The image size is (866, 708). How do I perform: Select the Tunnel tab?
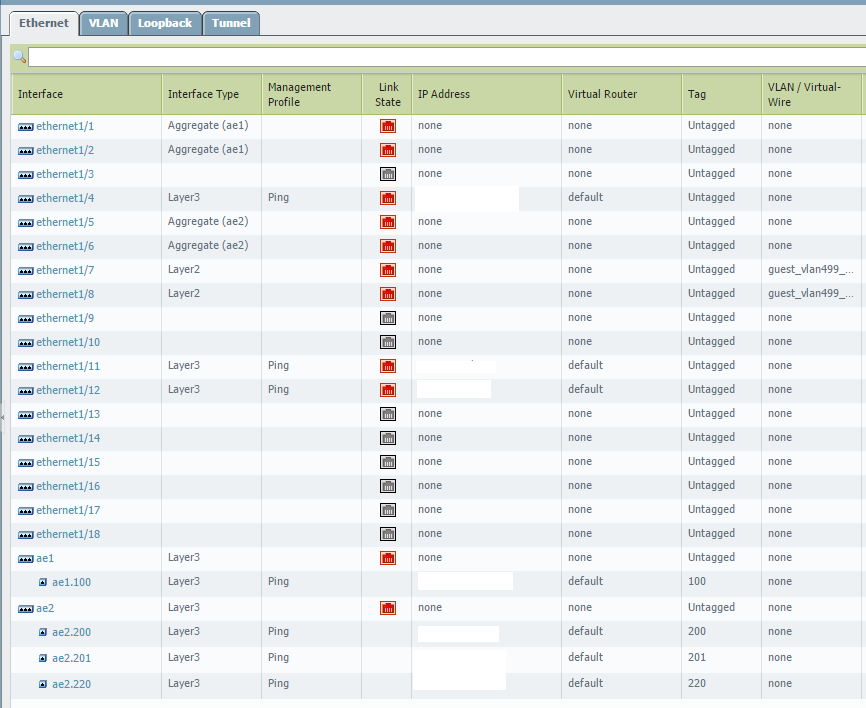coord(231,23)
